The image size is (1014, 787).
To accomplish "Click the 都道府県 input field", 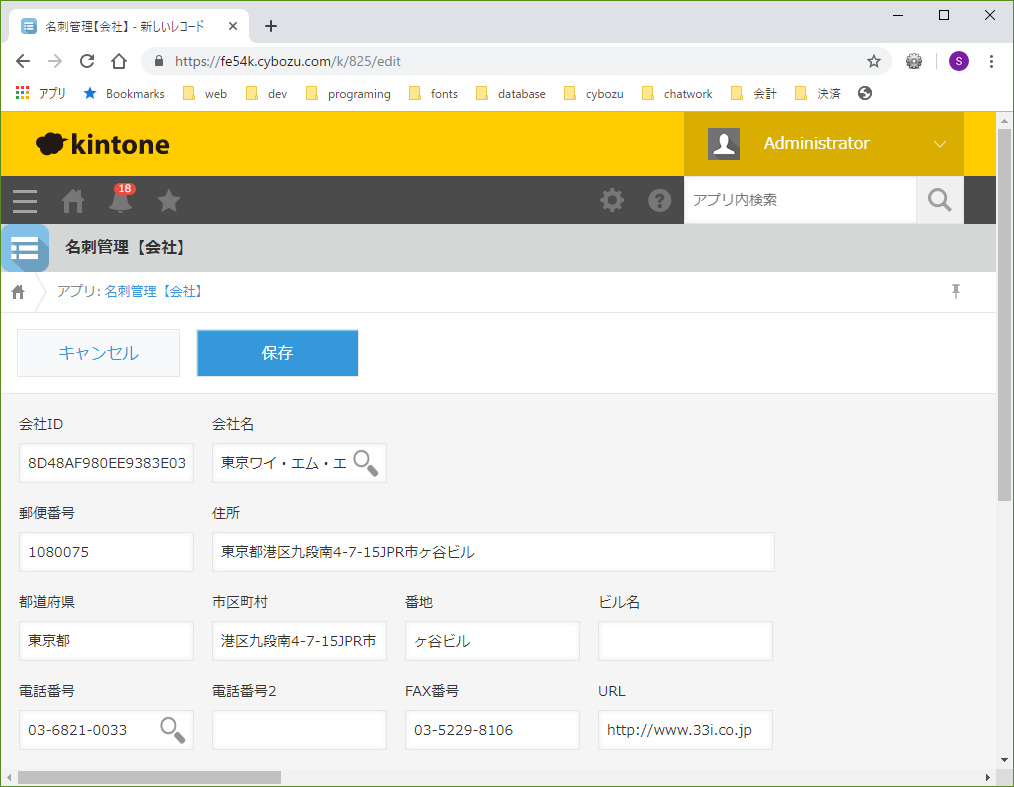I will pyautogui.click(x=107, y=641).
